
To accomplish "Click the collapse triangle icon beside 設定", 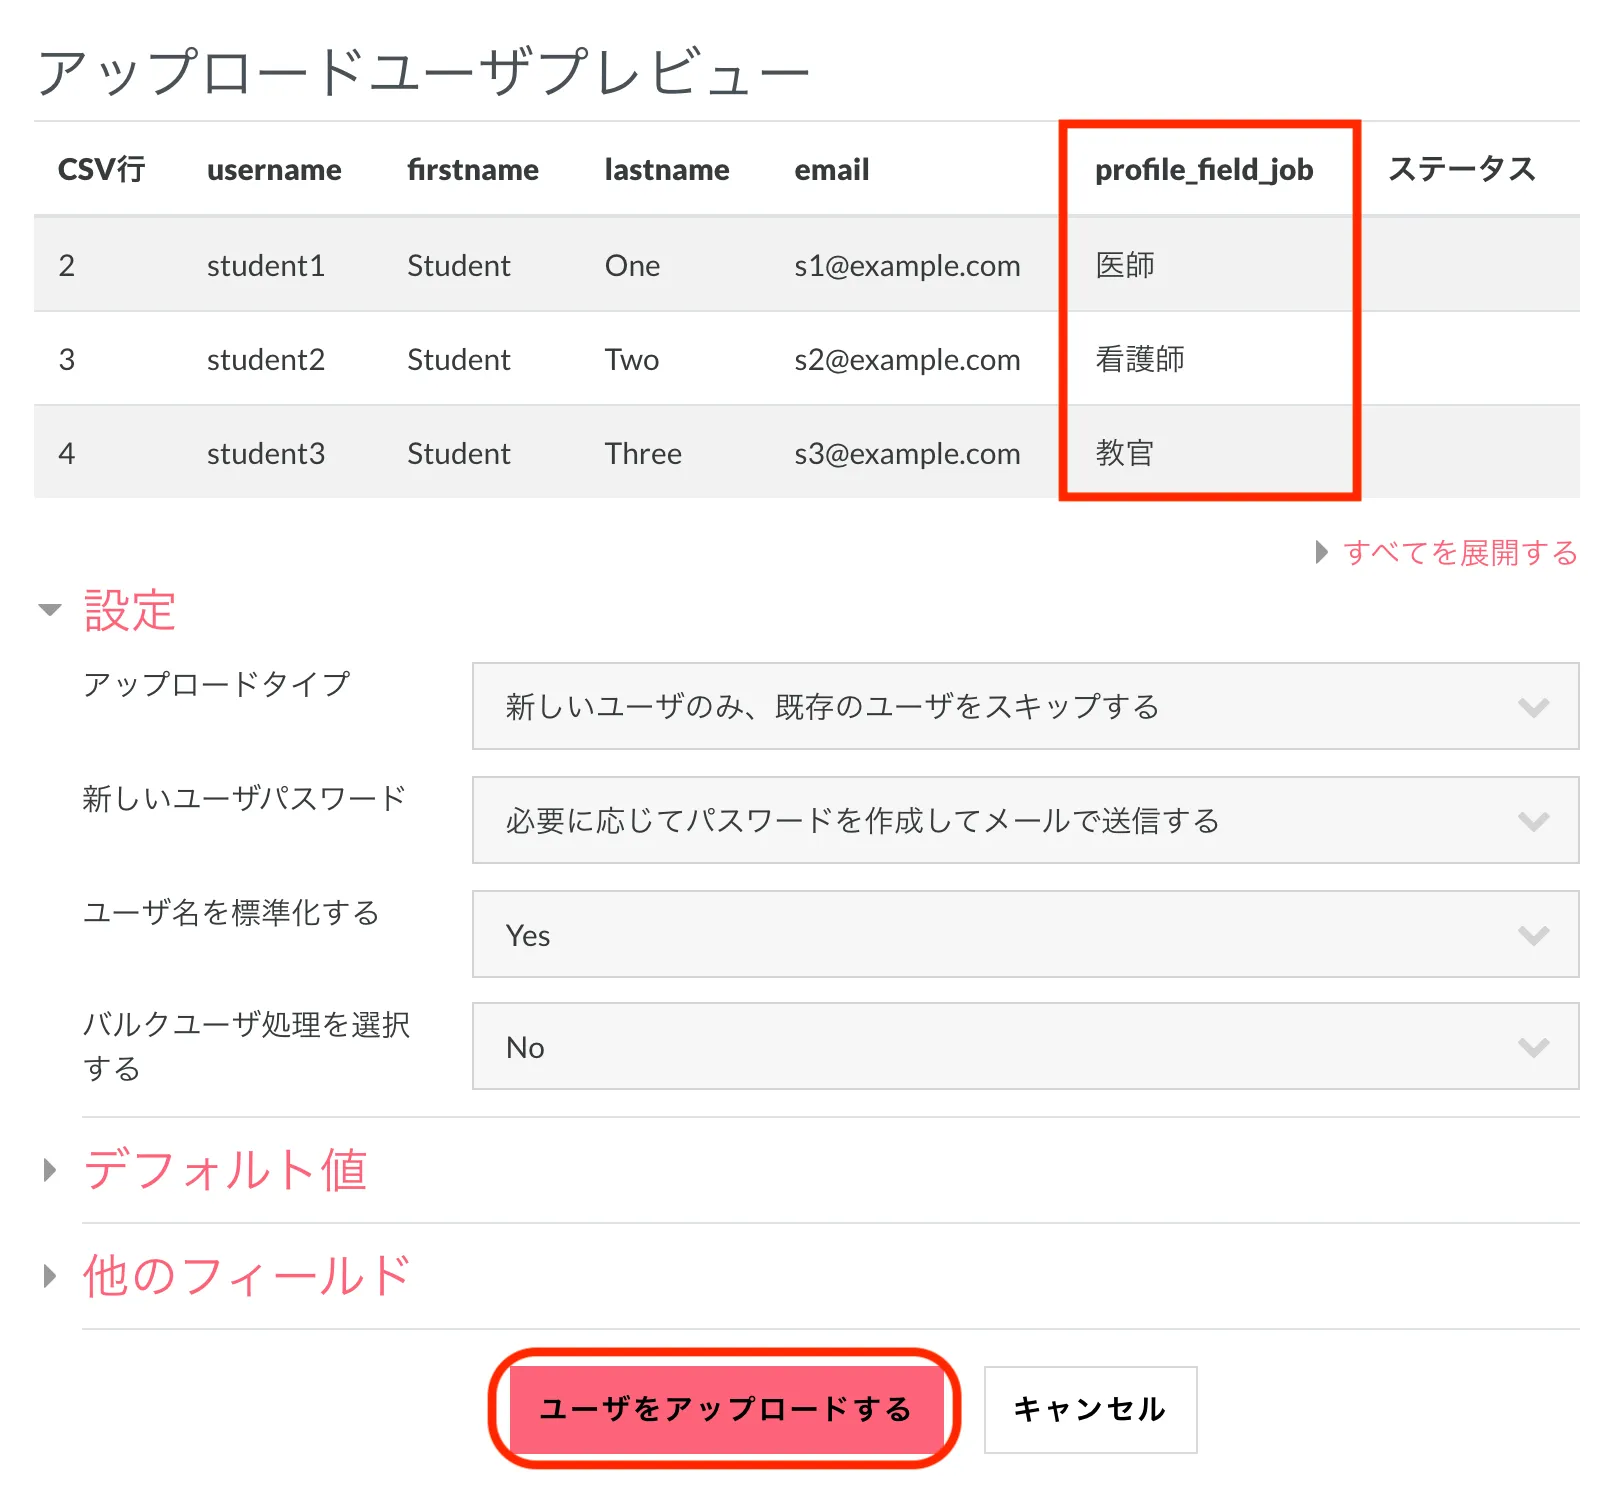I will tap(50, 609).
